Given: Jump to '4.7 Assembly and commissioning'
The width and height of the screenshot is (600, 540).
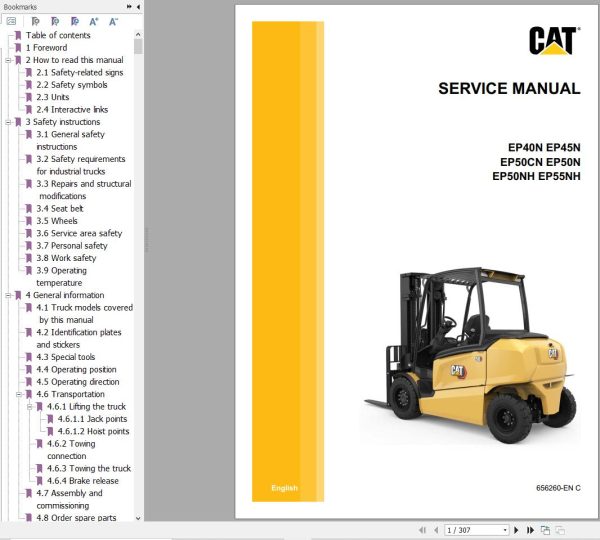Looking at the screenshot, I should (x=69, y=499).
